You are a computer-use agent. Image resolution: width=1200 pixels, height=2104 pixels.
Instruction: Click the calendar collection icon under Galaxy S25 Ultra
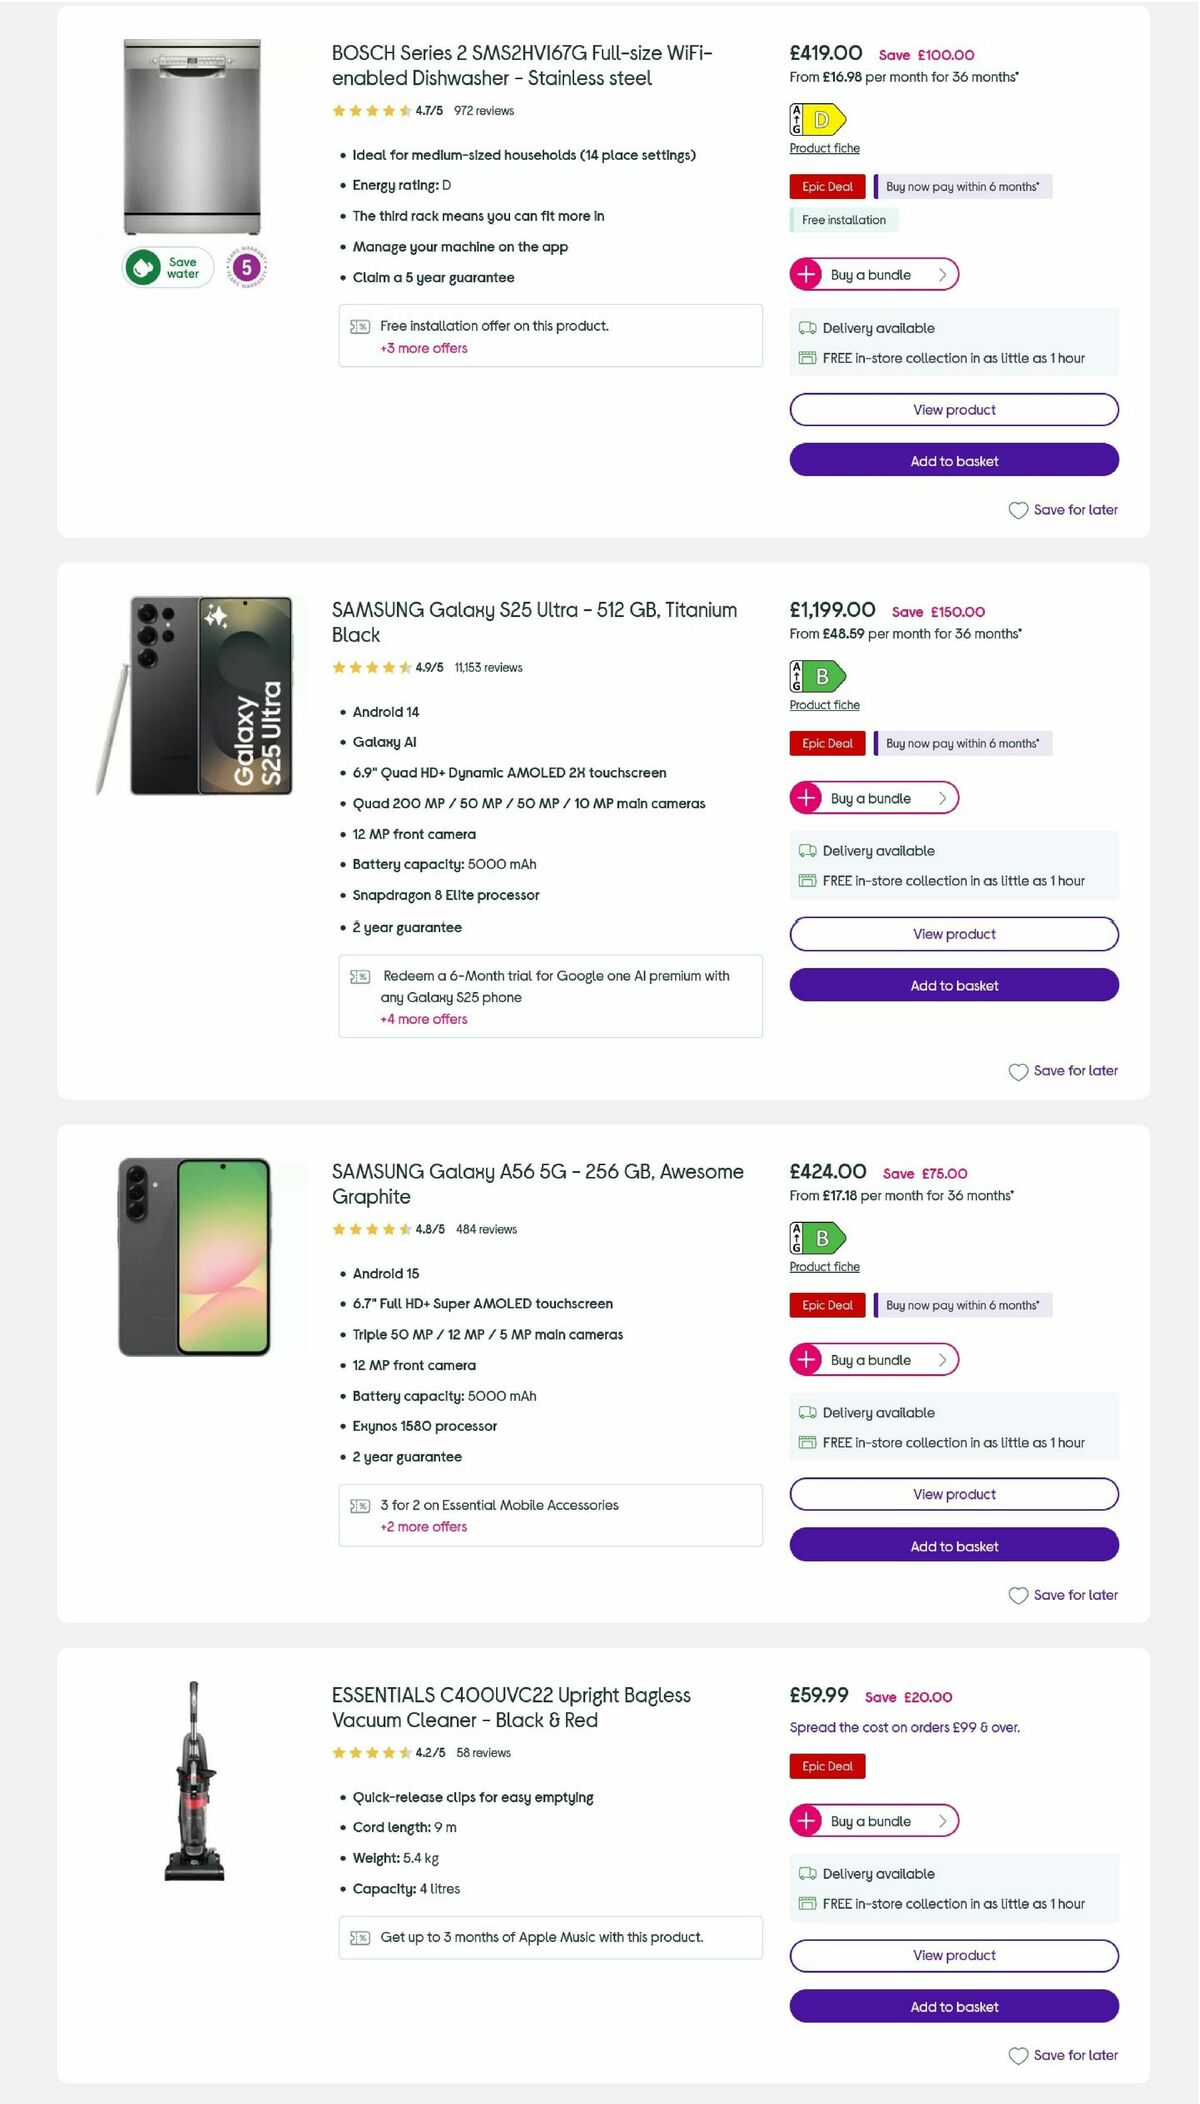pyautogui.click(x=808, y=881)
